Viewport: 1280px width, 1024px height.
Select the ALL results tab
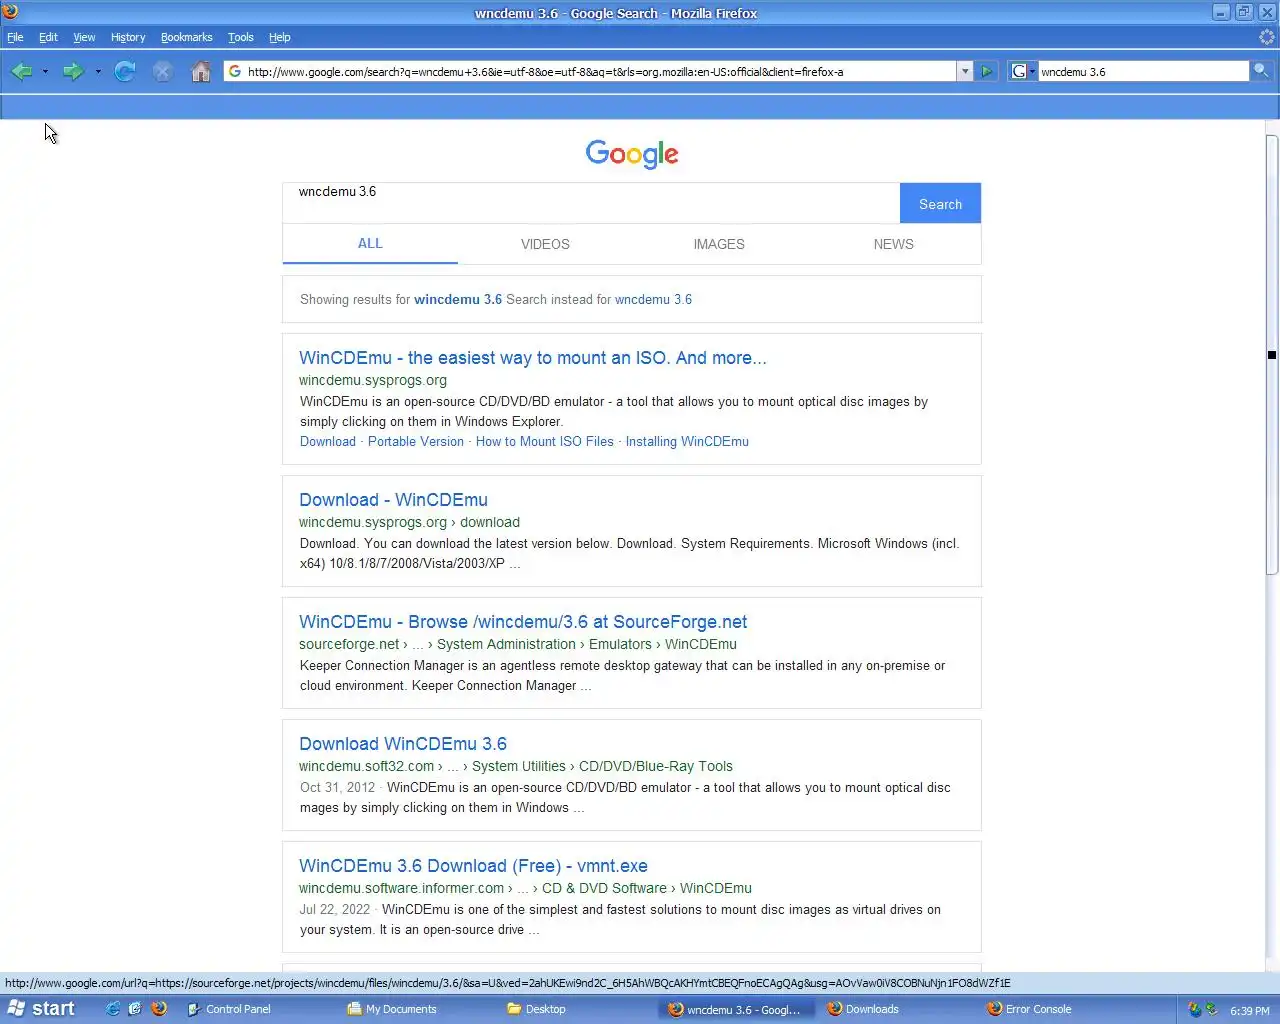pos(370,243)
